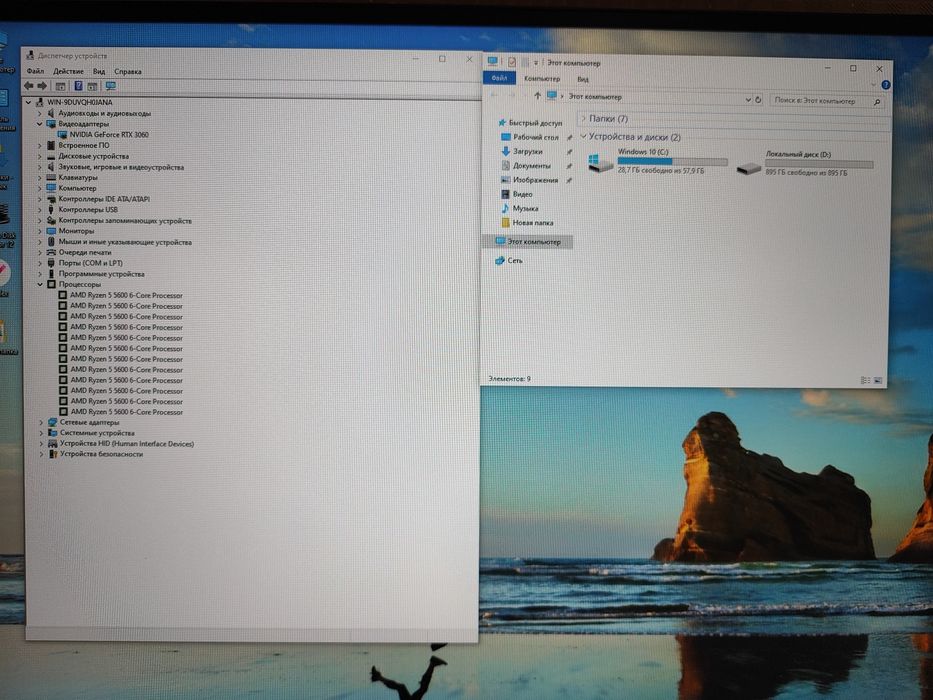Select the Контроллеры USB category
The height and width of the screenshot is (700, 933).
pos(88,210)
